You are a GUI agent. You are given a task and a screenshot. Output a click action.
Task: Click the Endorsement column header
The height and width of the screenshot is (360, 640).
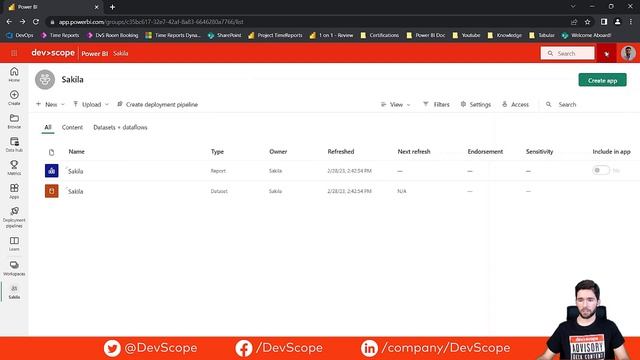485,151
